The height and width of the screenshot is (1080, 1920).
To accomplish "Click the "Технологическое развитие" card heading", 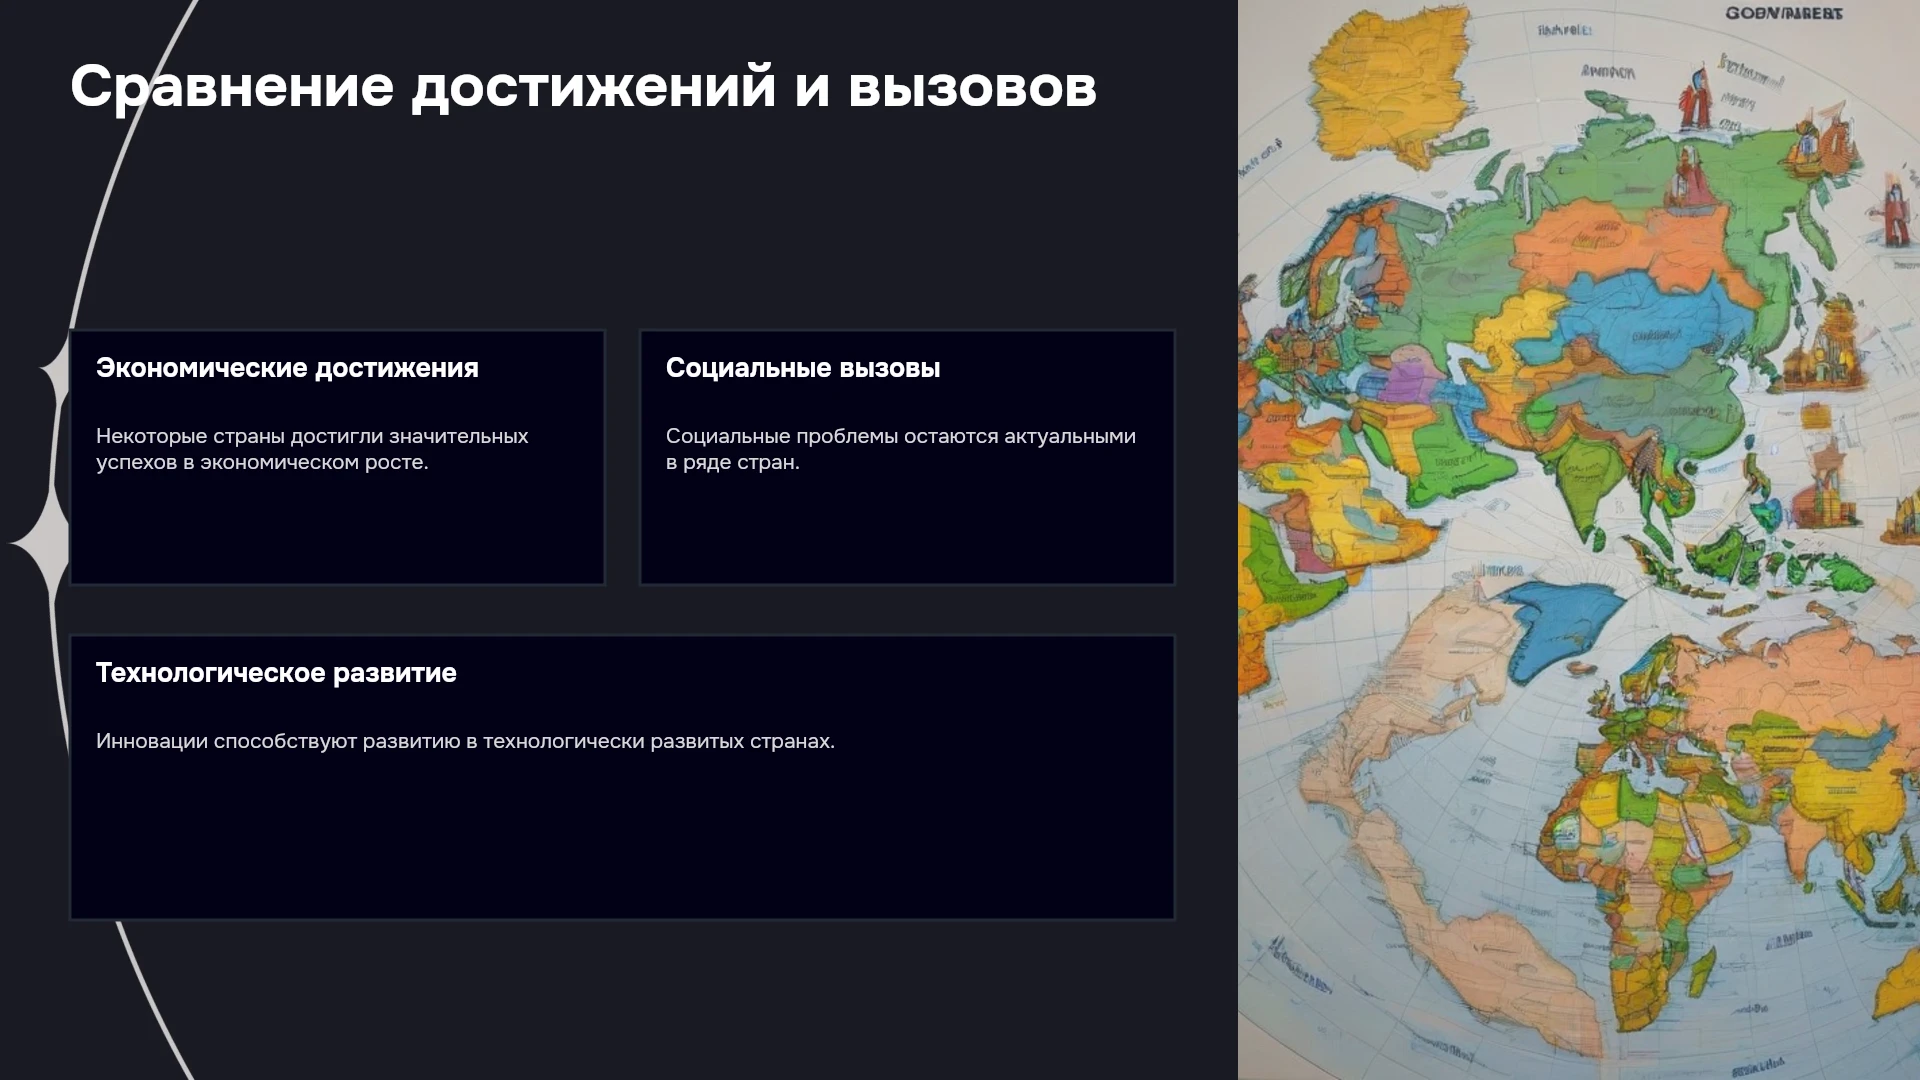I will [x=276, y=673].
